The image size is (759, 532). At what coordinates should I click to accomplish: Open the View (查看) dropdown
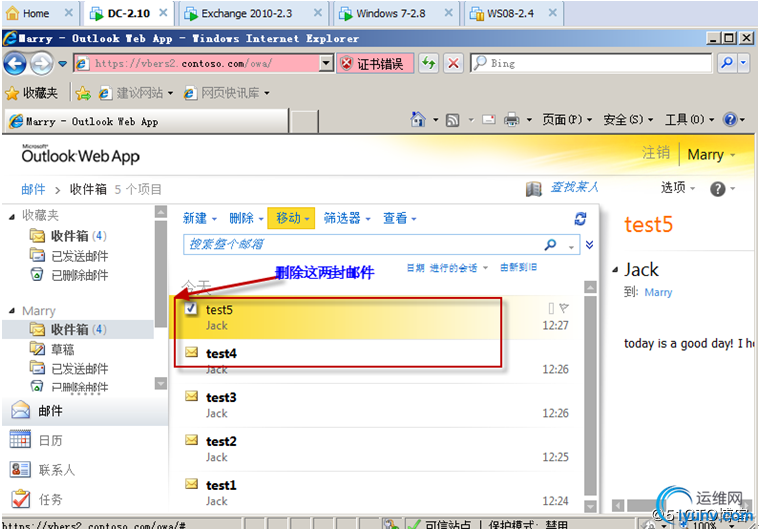399,218
